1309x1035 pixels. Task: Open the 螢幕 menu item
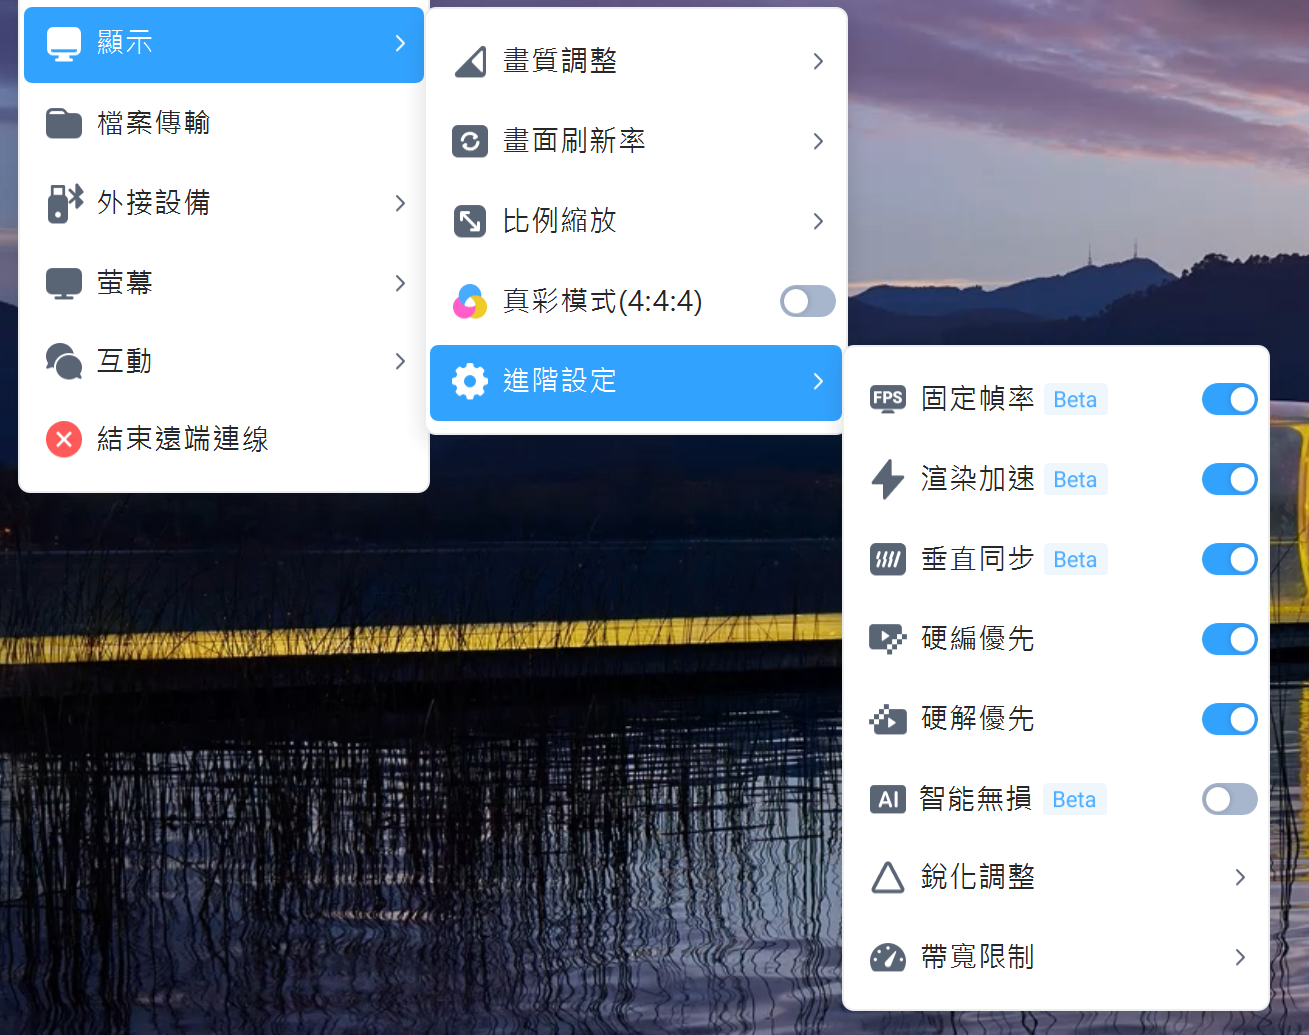(124, 283)
